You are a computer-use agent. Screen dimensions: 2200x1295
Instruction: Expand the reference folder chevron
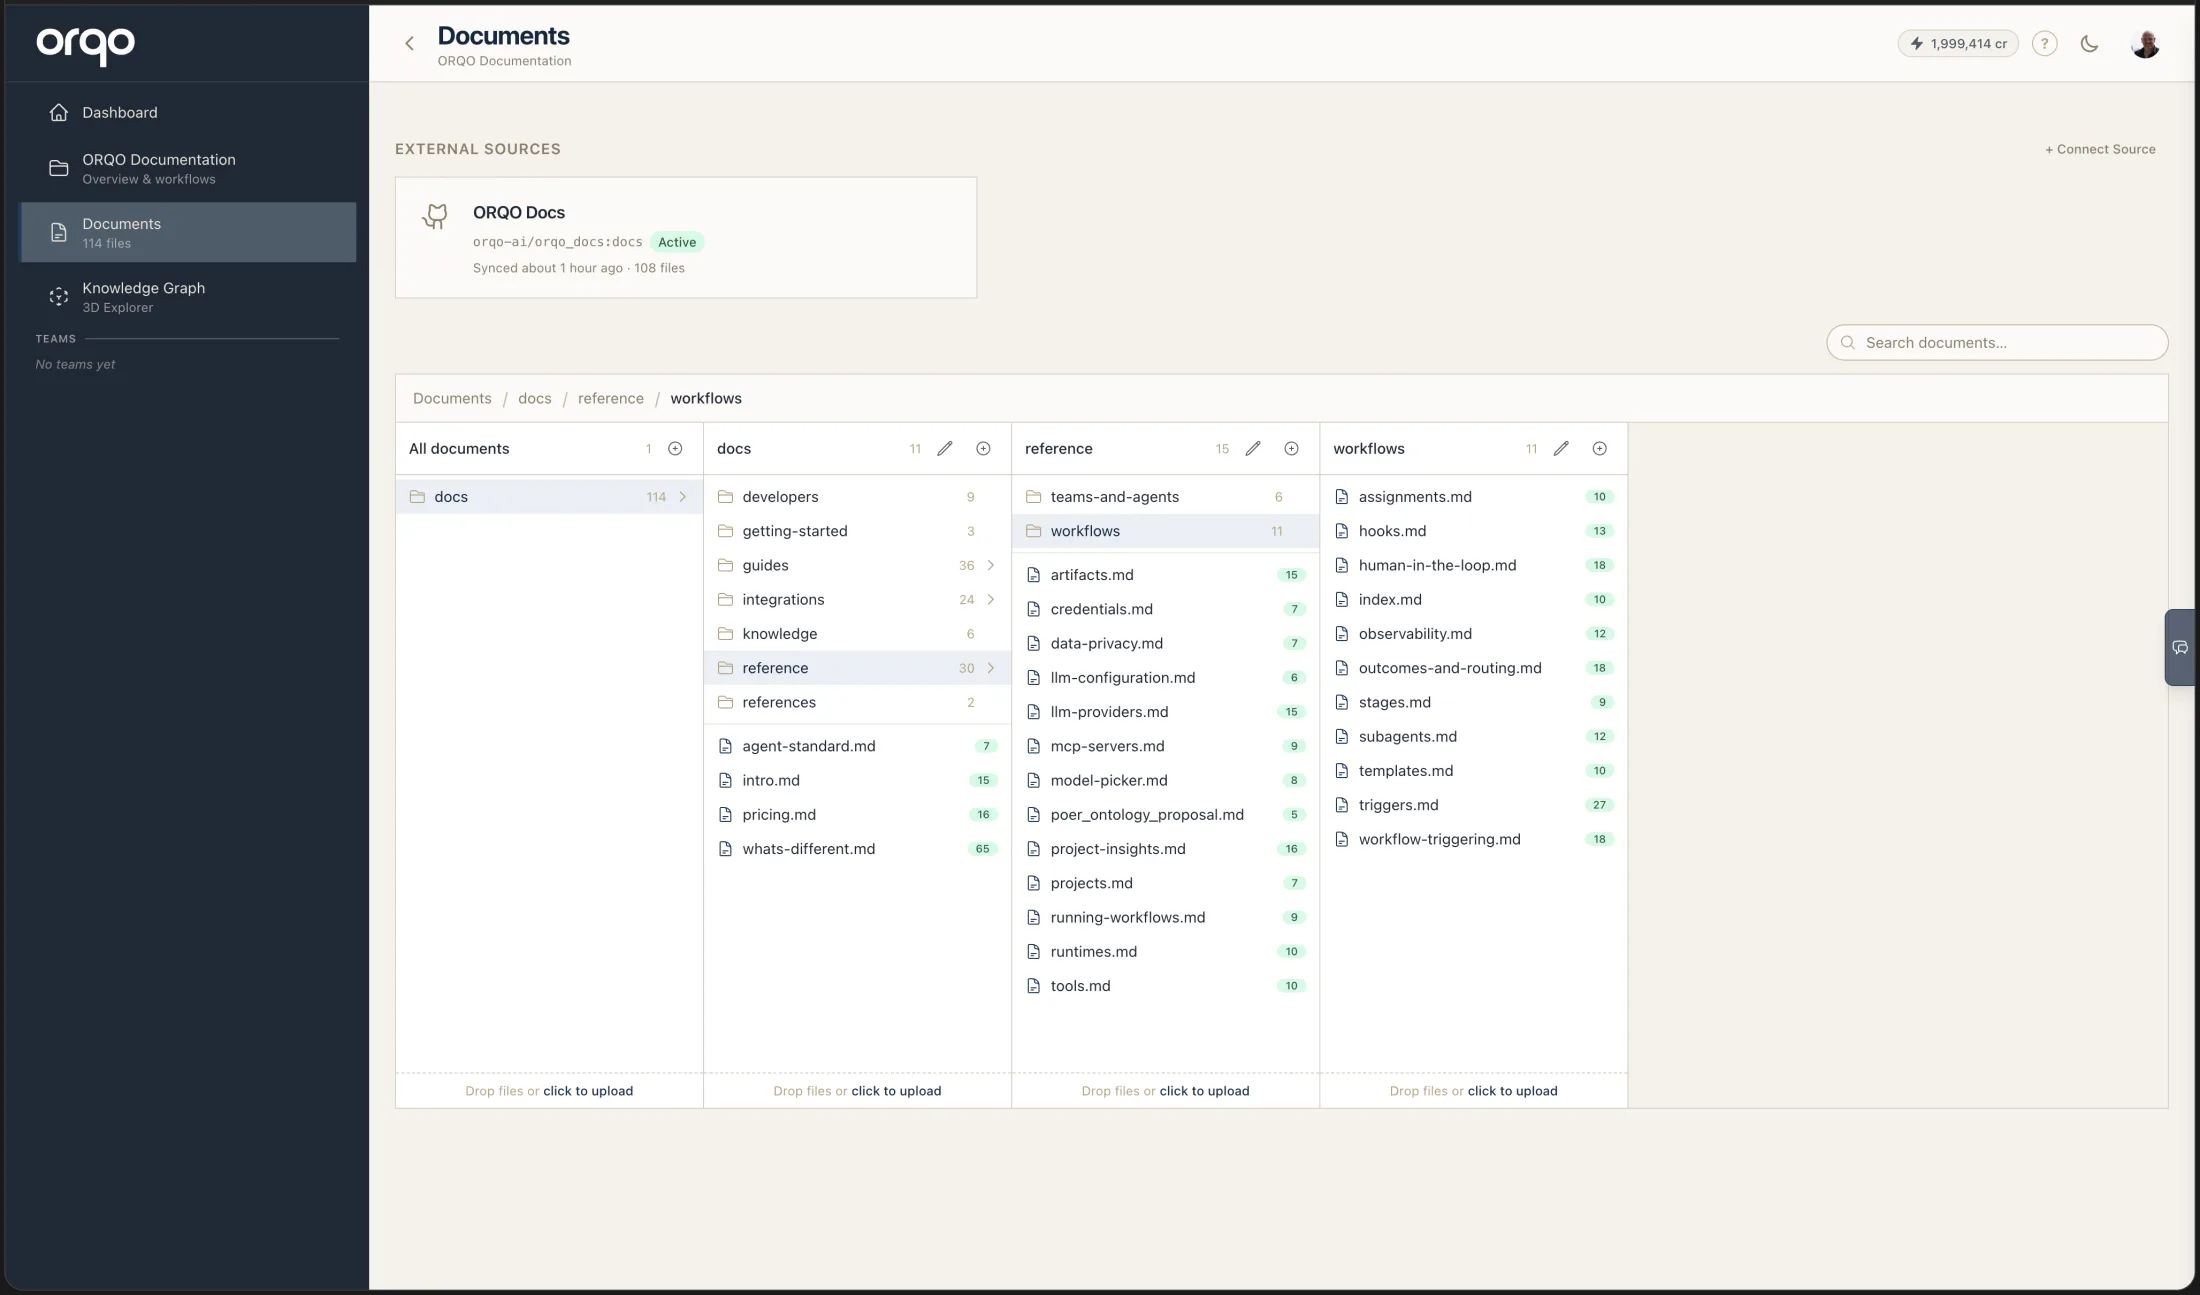click(991, 668)
